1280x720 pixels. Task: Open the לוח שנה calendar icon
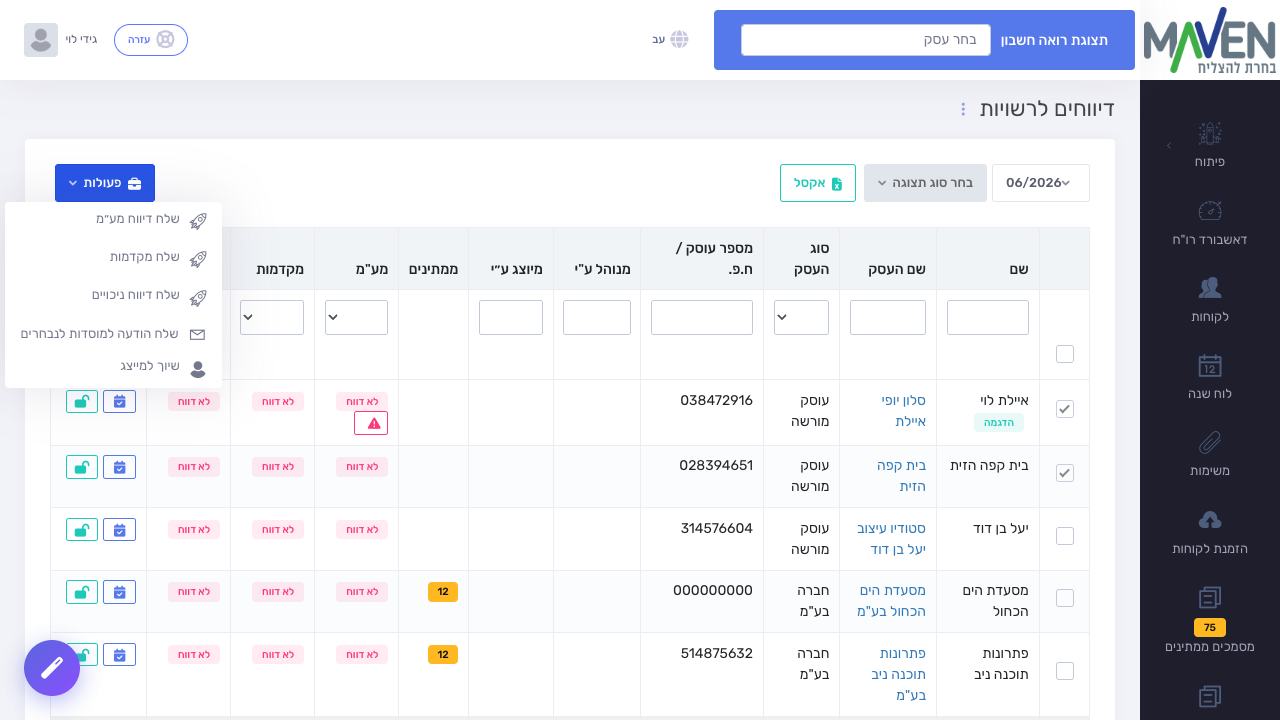coord(1210,365)
